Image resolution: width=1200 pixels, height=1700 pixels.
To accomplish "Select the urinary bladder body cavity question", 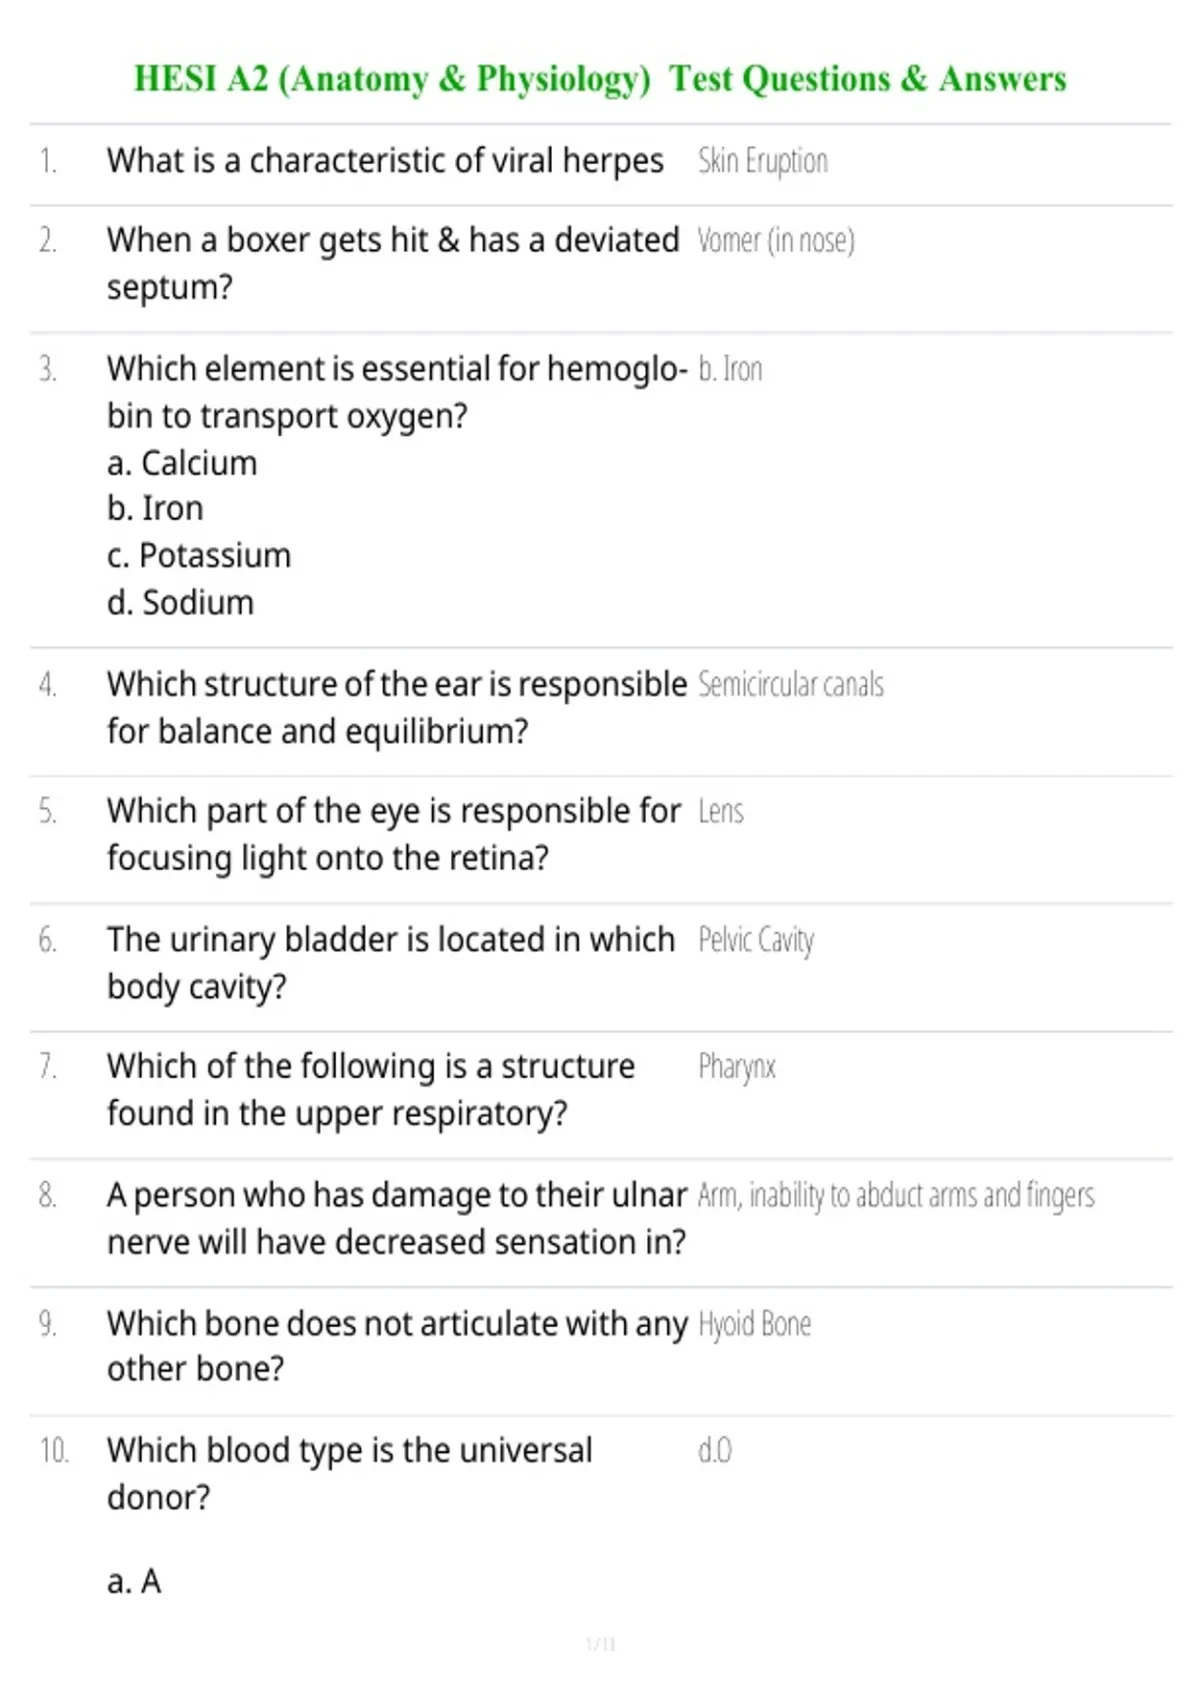I will [391, 963].
